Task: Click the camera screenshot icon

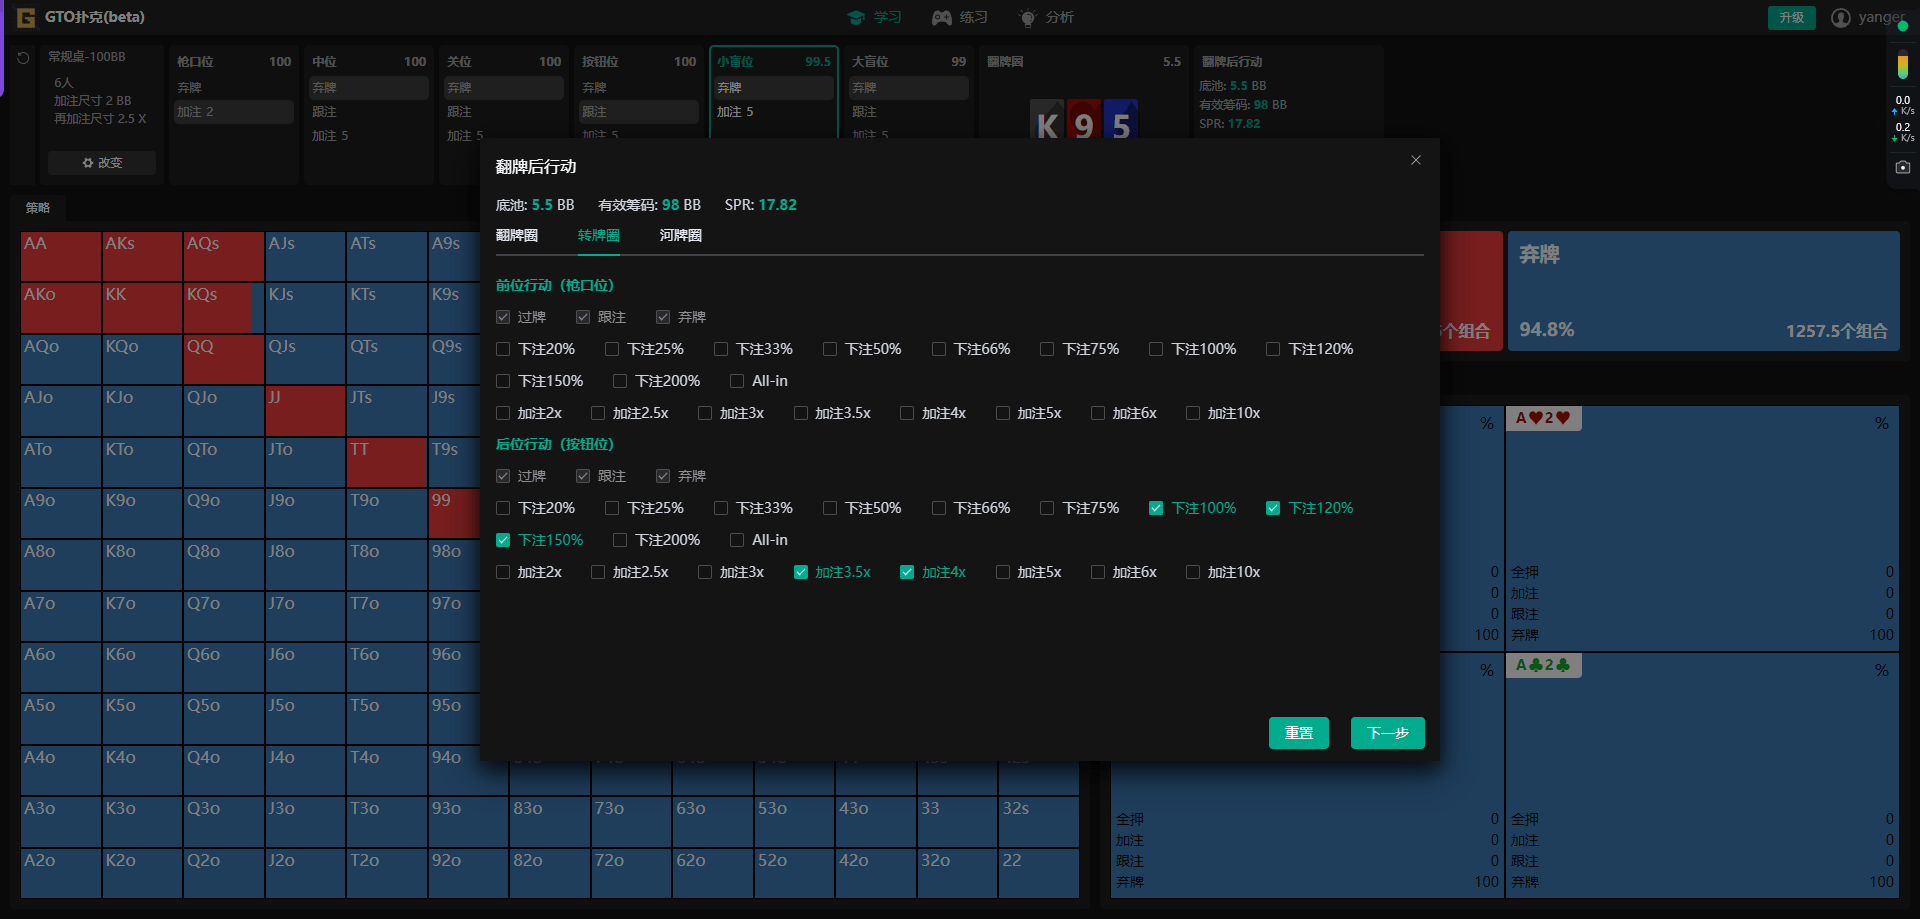Action: (1903, 167)
